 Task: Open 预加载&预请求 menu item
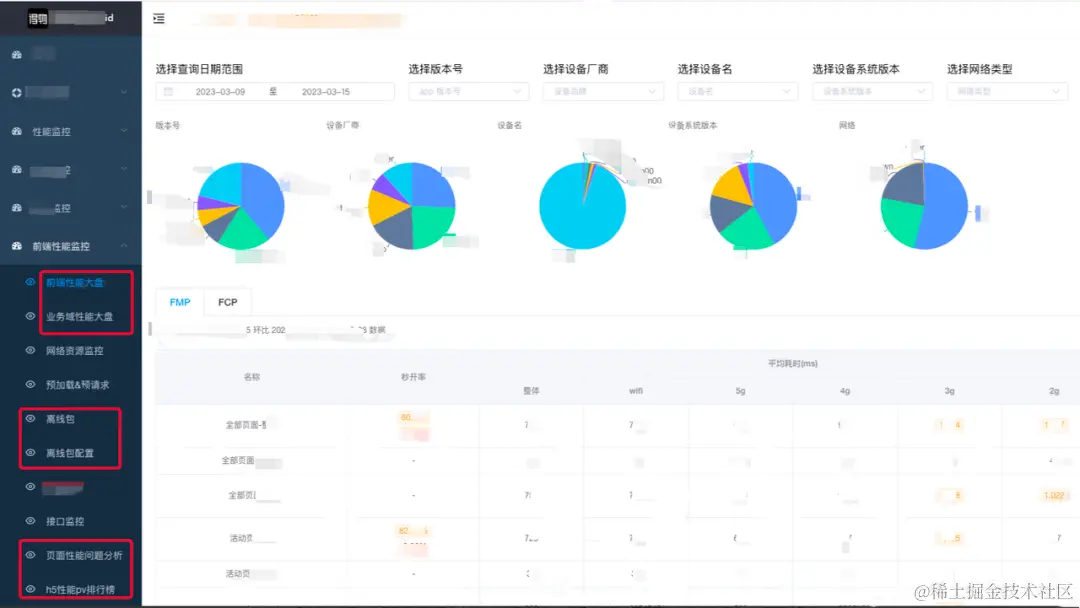(x=77, y=385)
